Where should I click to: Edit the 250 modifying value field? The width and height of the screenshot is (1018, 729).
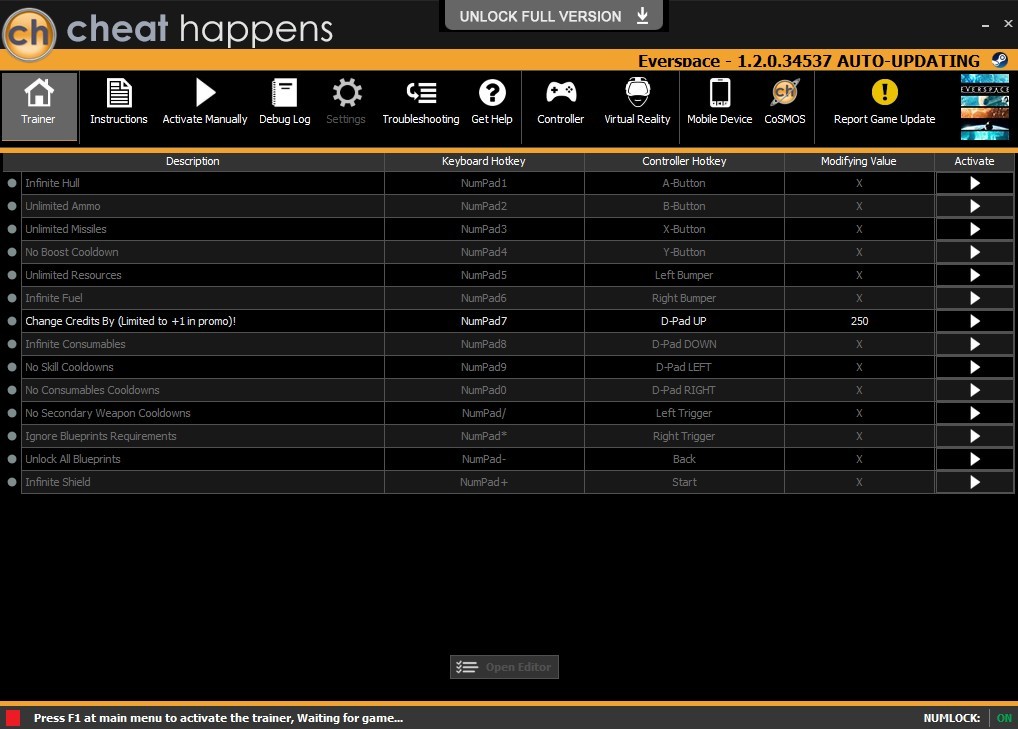click(859, 321)
